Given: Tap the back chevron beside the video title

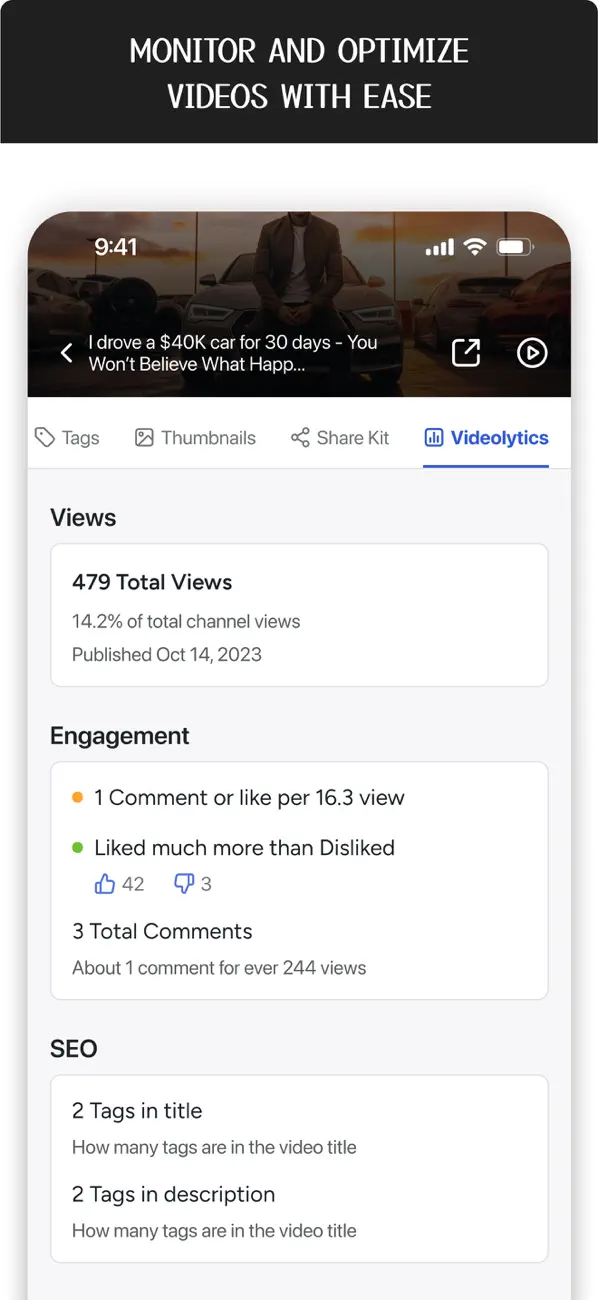Looking at the screenshot, I should 67,352.
